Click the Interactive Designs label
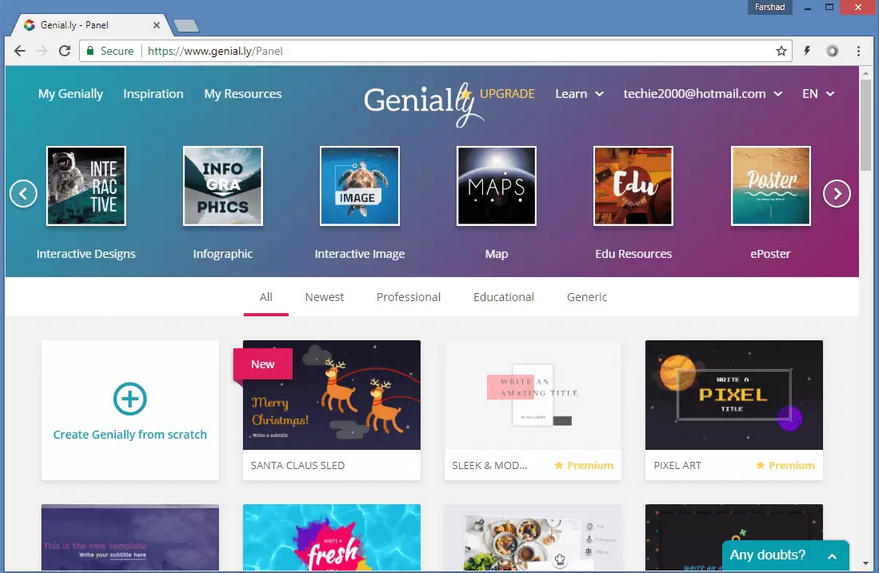This screenshot has width=879, height=573. 86,254
